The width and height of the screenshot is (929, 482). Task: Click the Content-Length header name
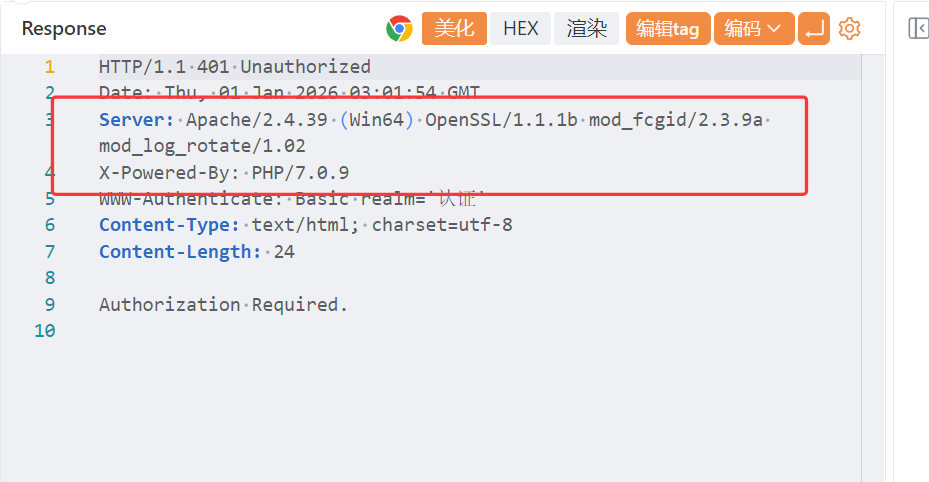coord(179,251)
